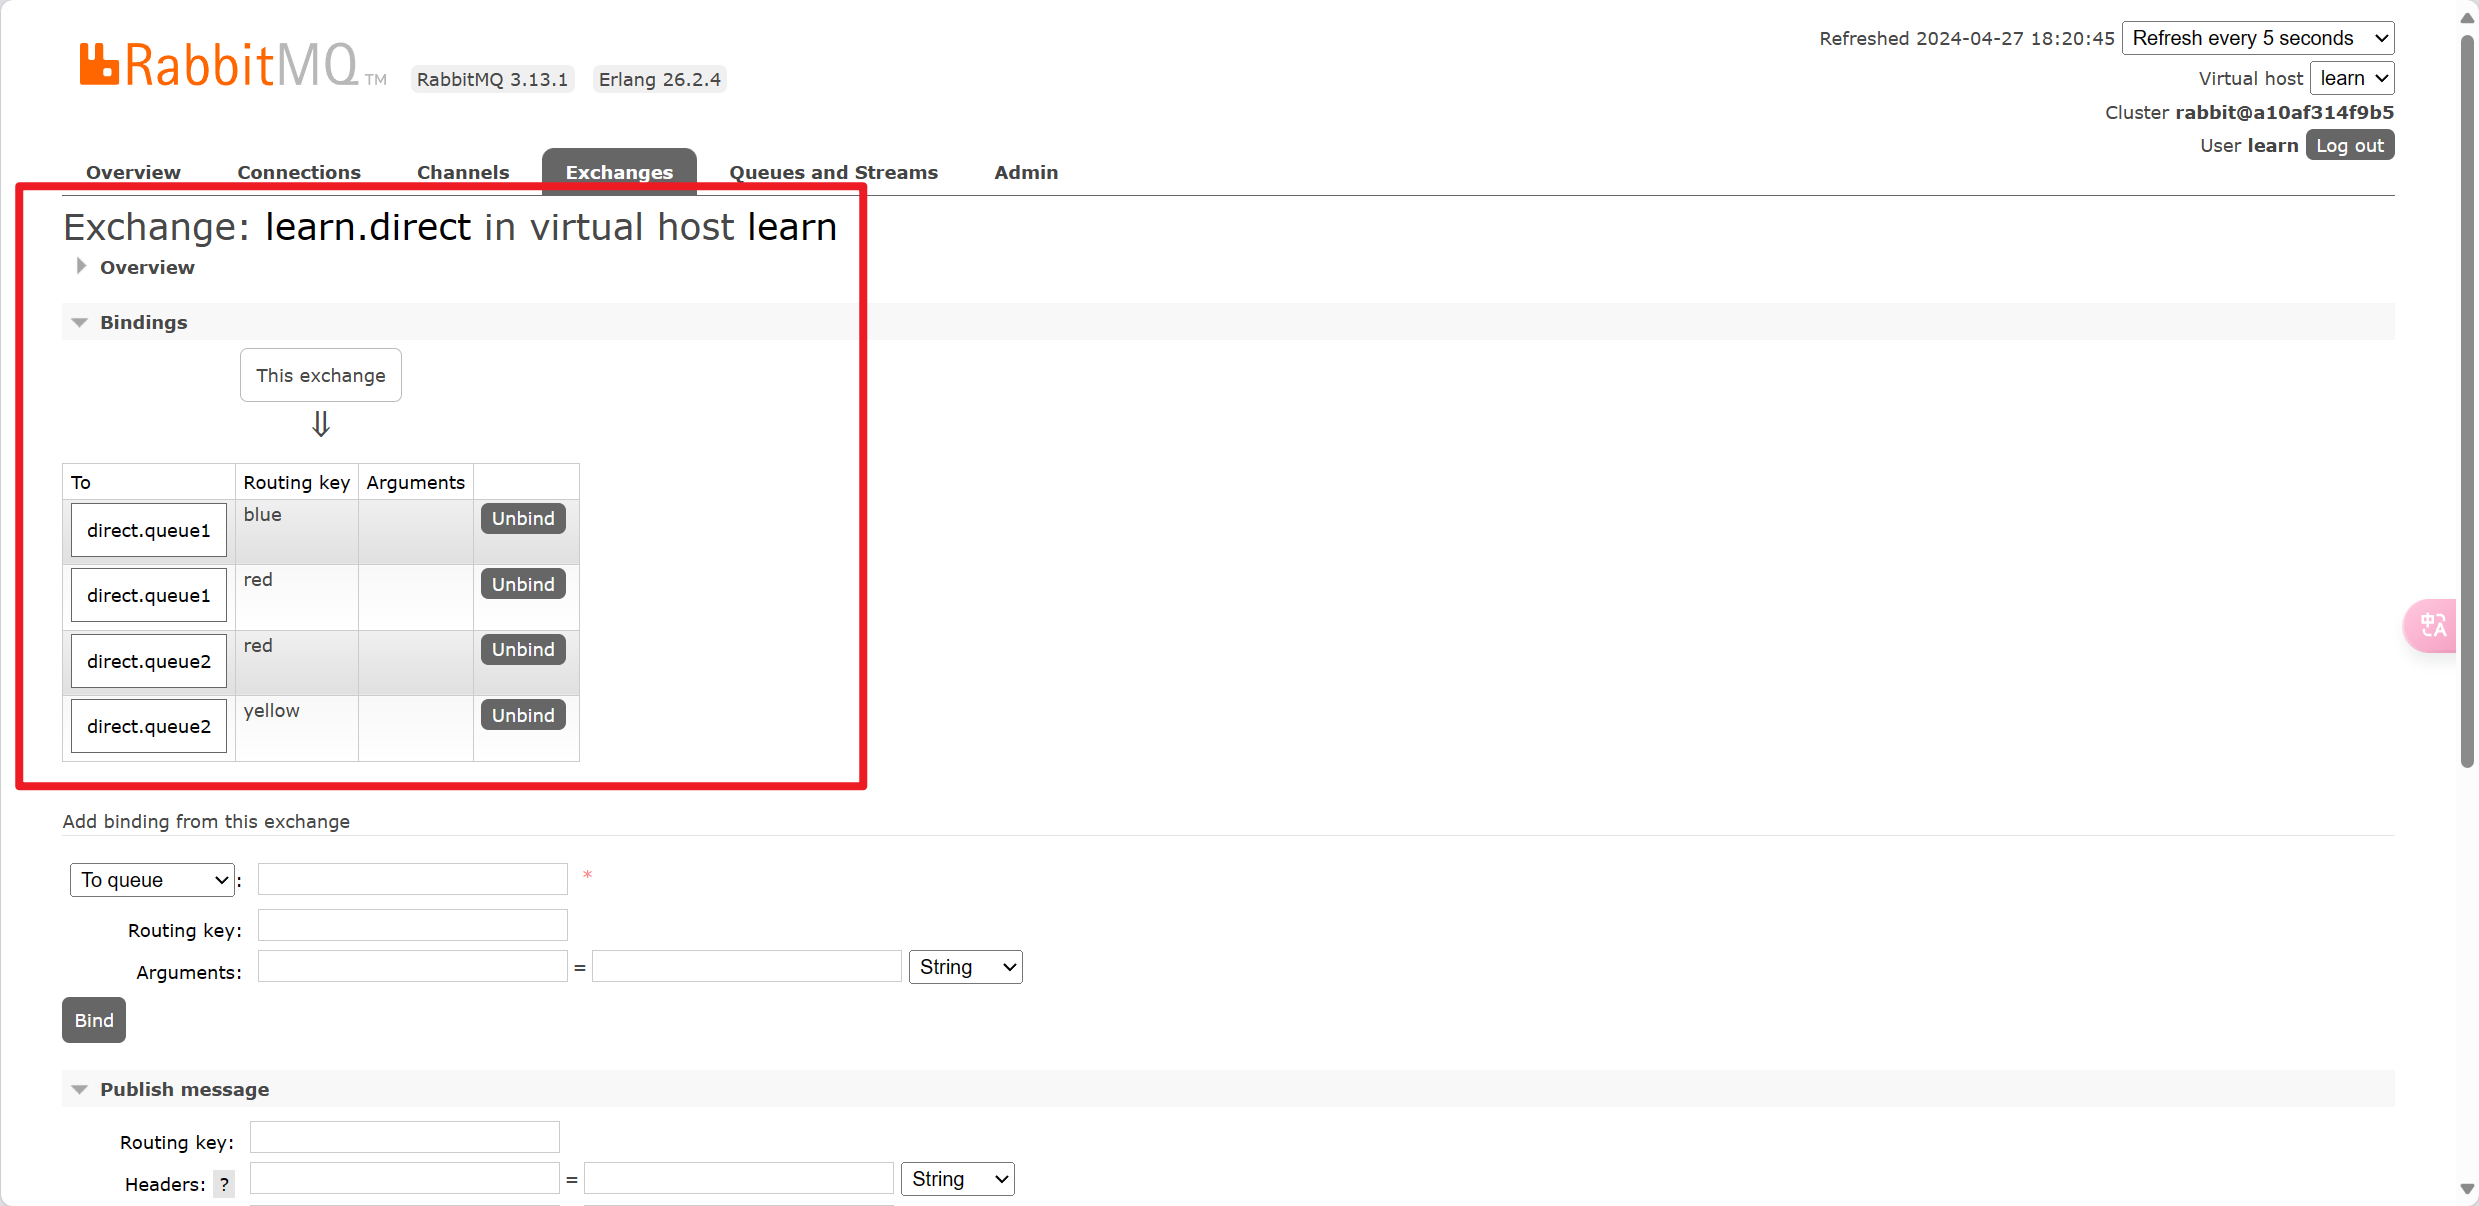Open the Arguments String type dropdown
2479x1206 pixels.
[965, 967]
